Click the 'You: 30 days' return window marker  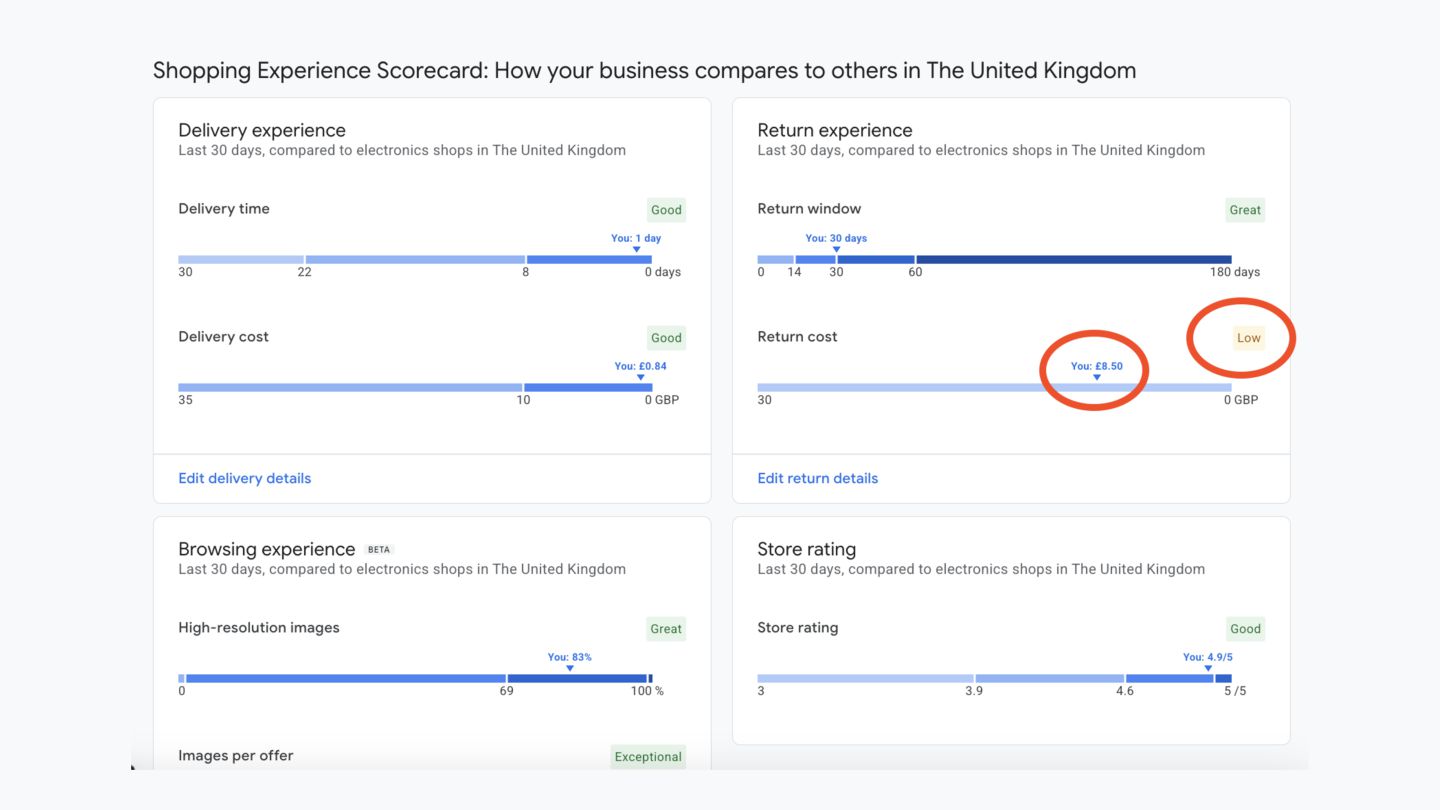tap(836, 239)
